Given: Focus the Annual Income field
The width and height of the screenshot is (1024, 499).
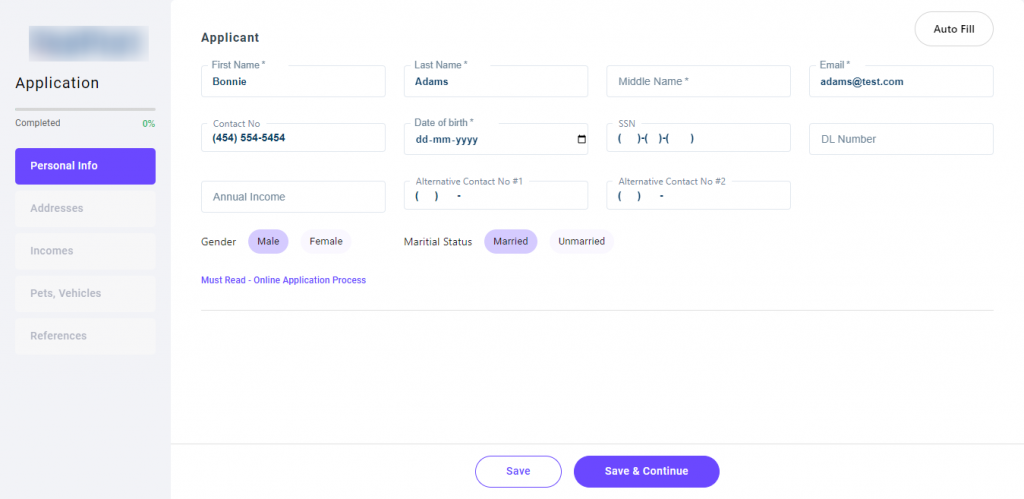Looking at the screenshot, I should (293, 197).
